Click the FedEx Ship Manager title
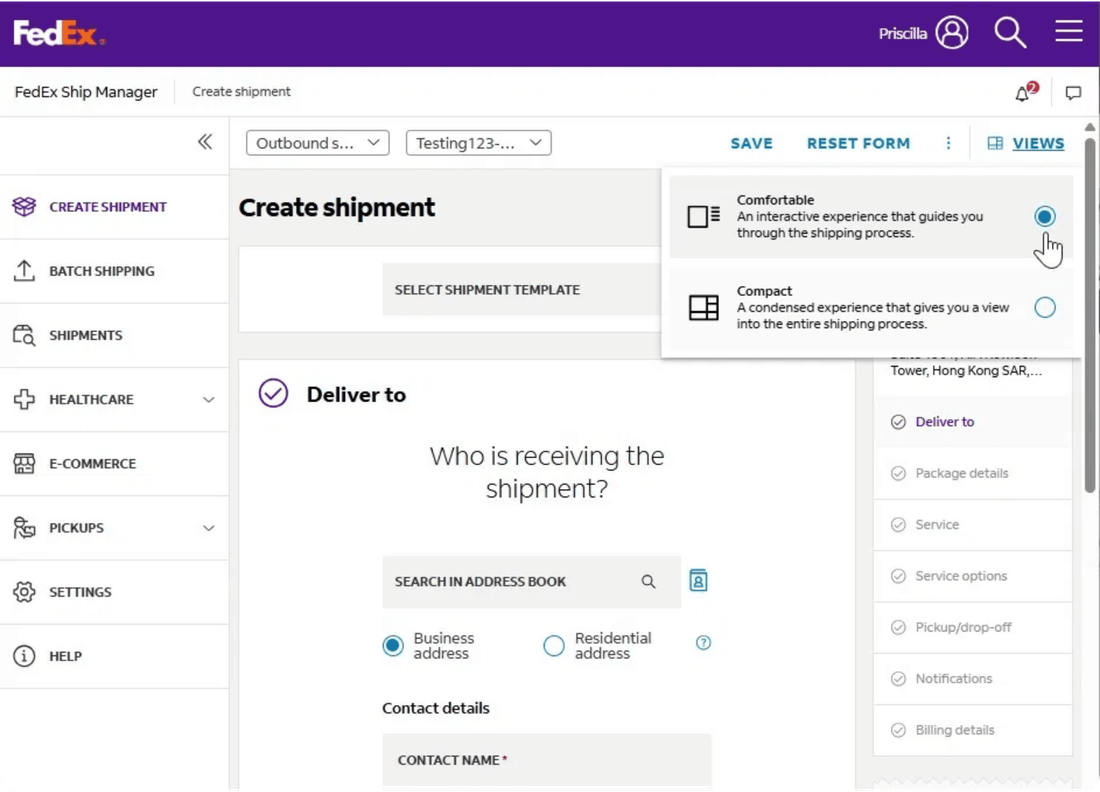1100x792 pixels. pos(86,92)
